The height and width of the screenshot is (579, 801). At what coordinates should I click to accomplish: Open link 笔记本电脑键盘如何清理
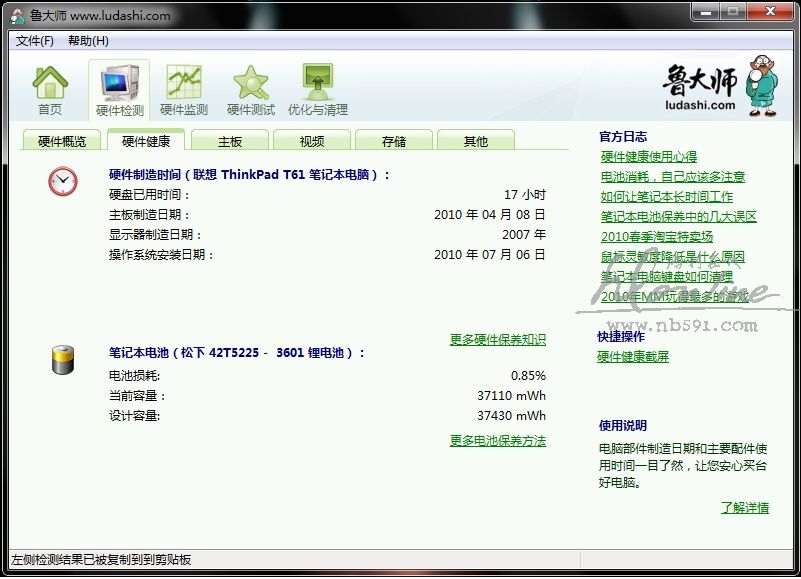pyautogui.click(x=667, y=276)
